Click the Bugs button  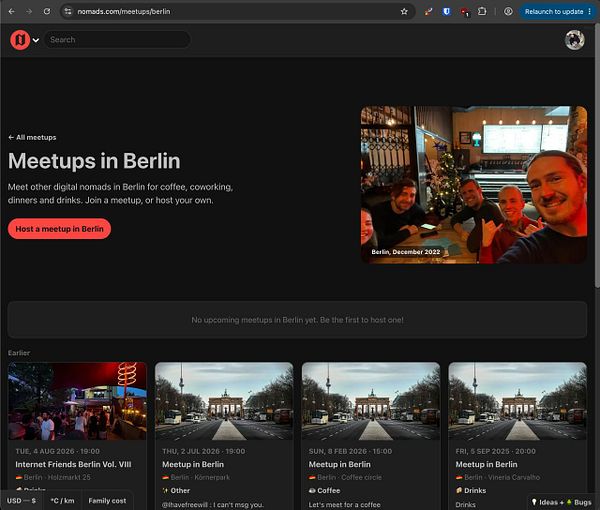(579, 502)
